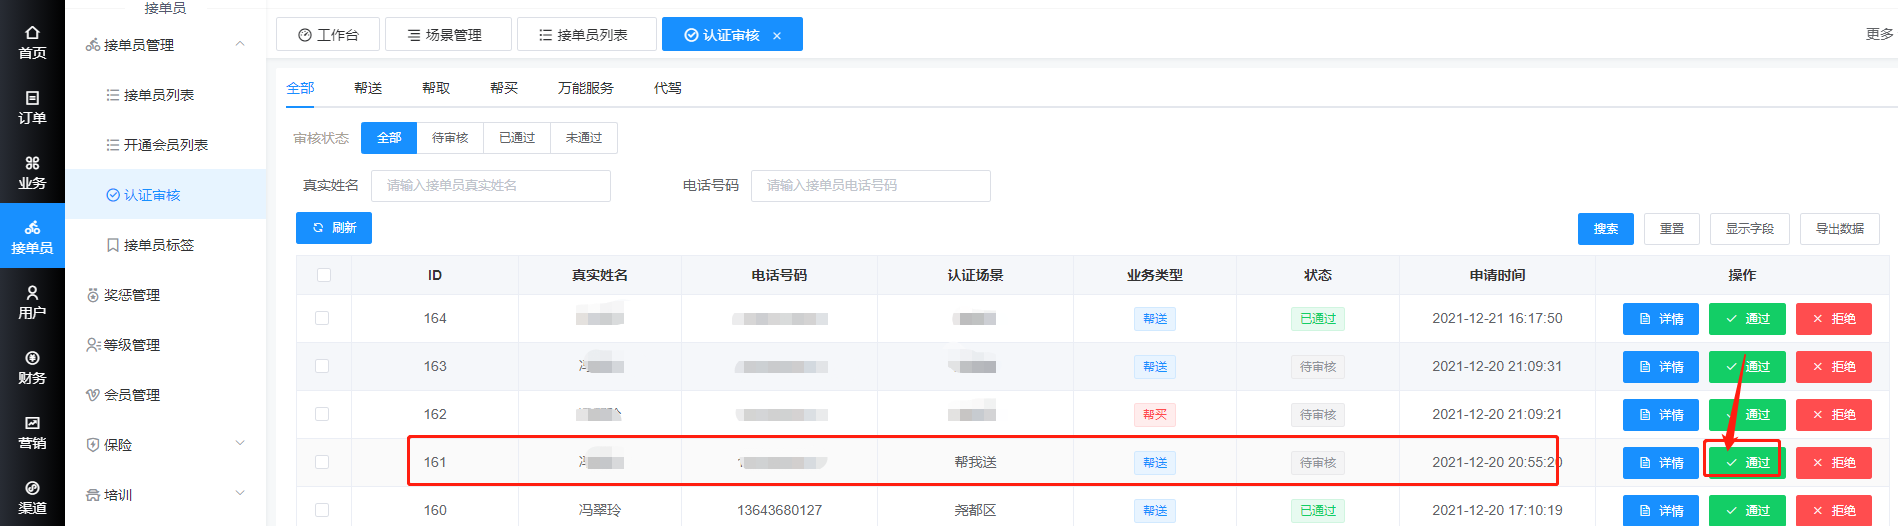Image resolution: width=1898 pixels, height=526 pixels.
Task: Open 详情 for row ID 162
Action: click(x=1661, y=415)
